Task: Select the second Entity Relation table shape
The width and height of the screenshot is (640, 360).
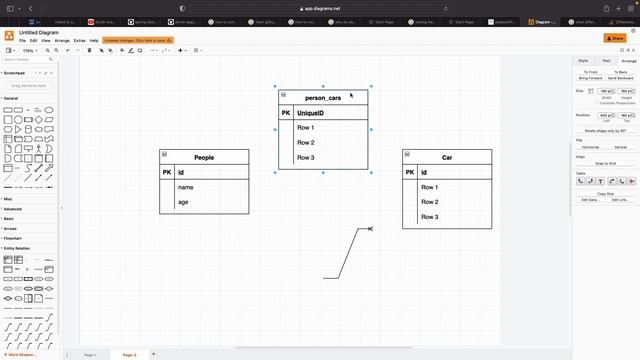Action: pos(18,260)
